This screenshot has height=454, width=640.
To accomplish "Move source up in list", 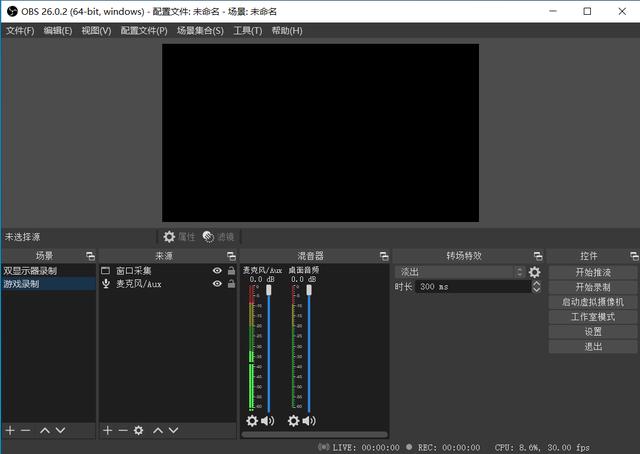I will [x=158, y=430].
